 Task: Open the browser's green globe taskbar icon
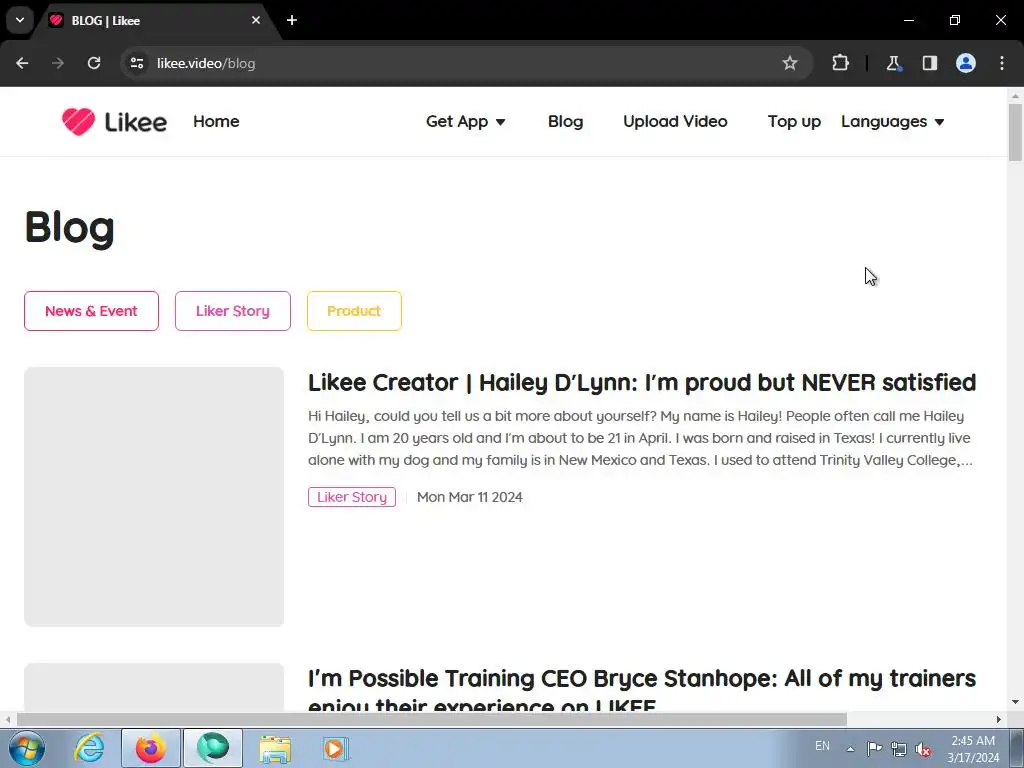pos(213,748)
